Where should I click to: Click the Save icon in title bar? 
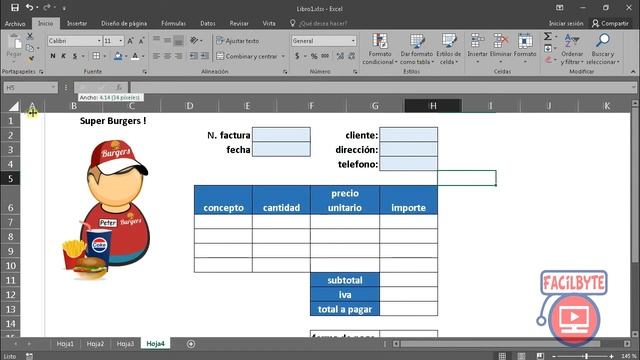15,8
